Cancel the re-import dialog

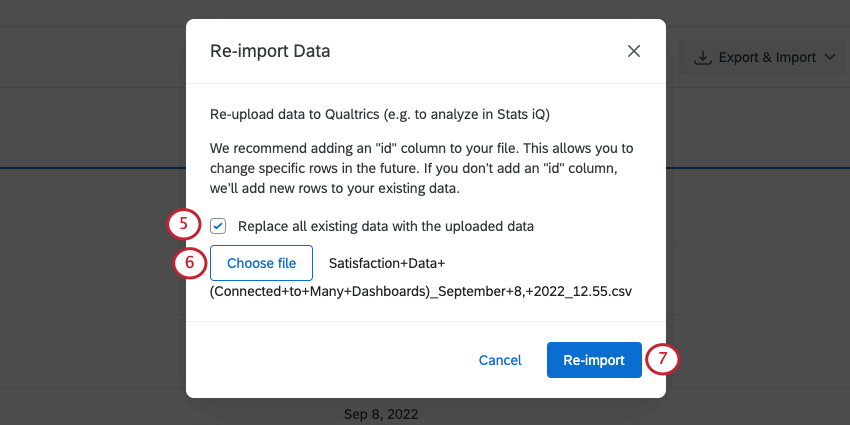(x=500, y=360)
